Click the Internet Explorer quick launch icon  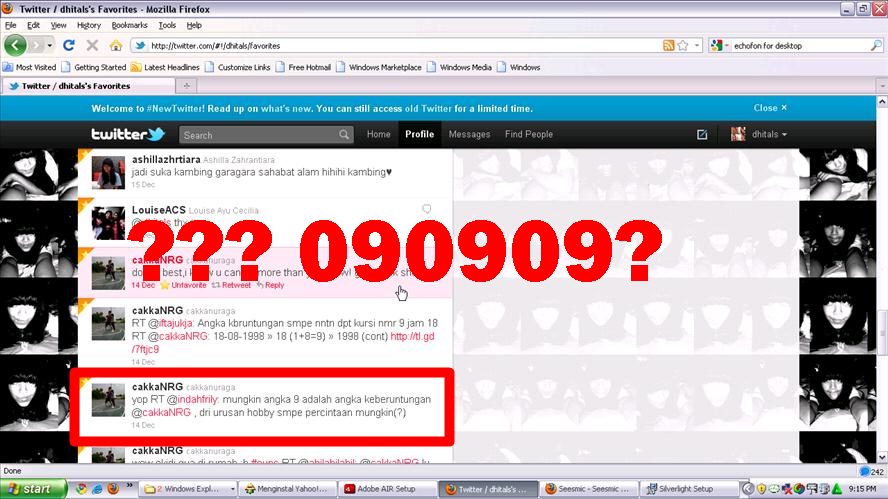click(x=97, y=488)
